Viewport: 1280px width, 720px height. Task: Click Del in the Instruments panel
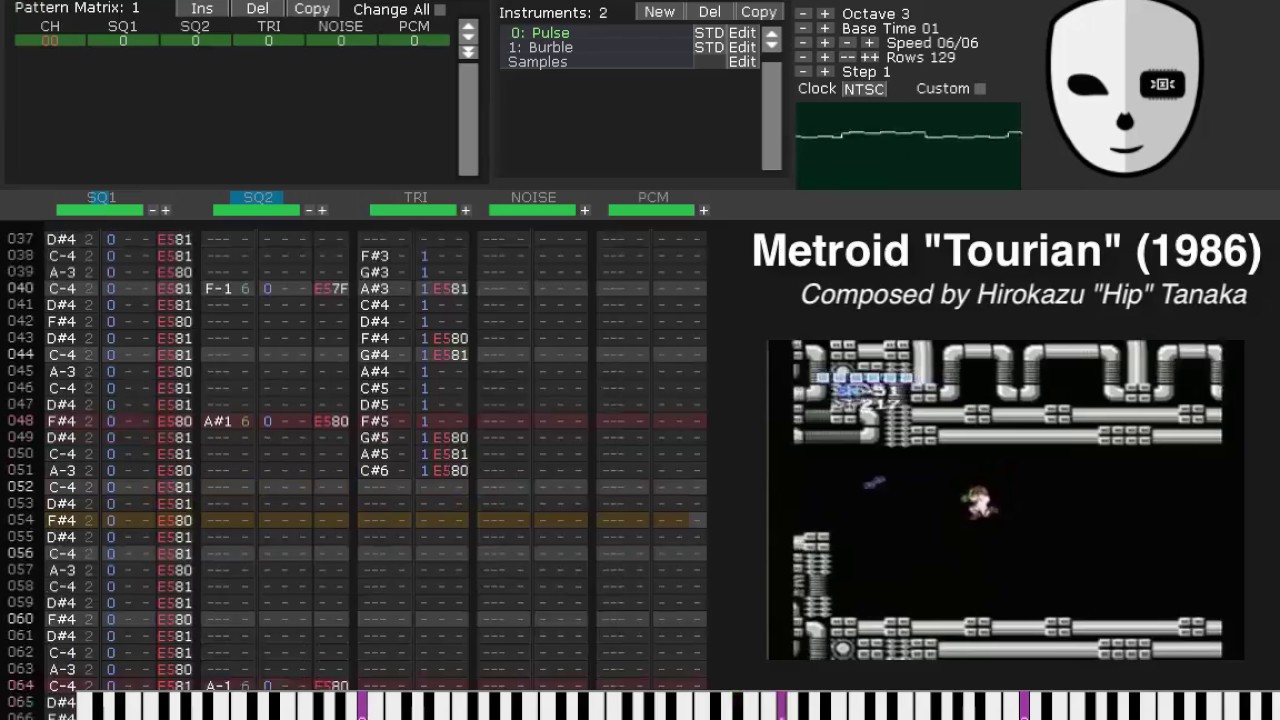tap(709, 12)
